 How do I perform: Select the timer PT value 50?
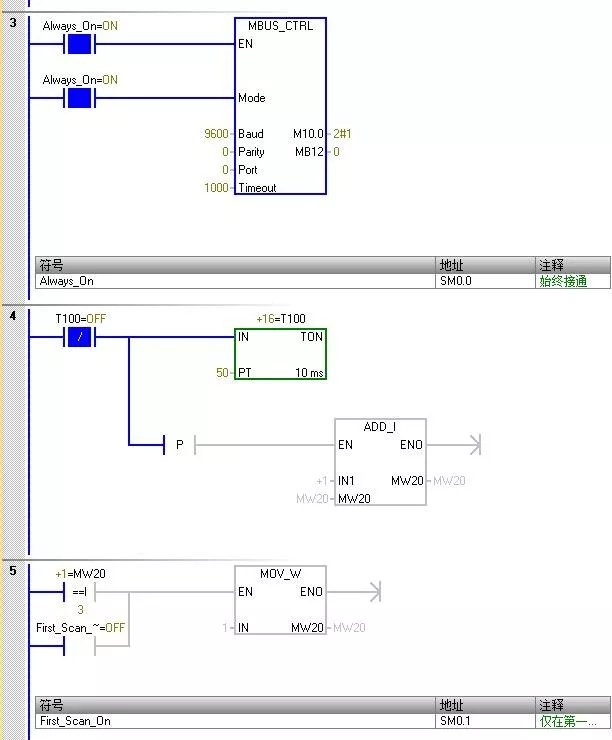(222, 373)
